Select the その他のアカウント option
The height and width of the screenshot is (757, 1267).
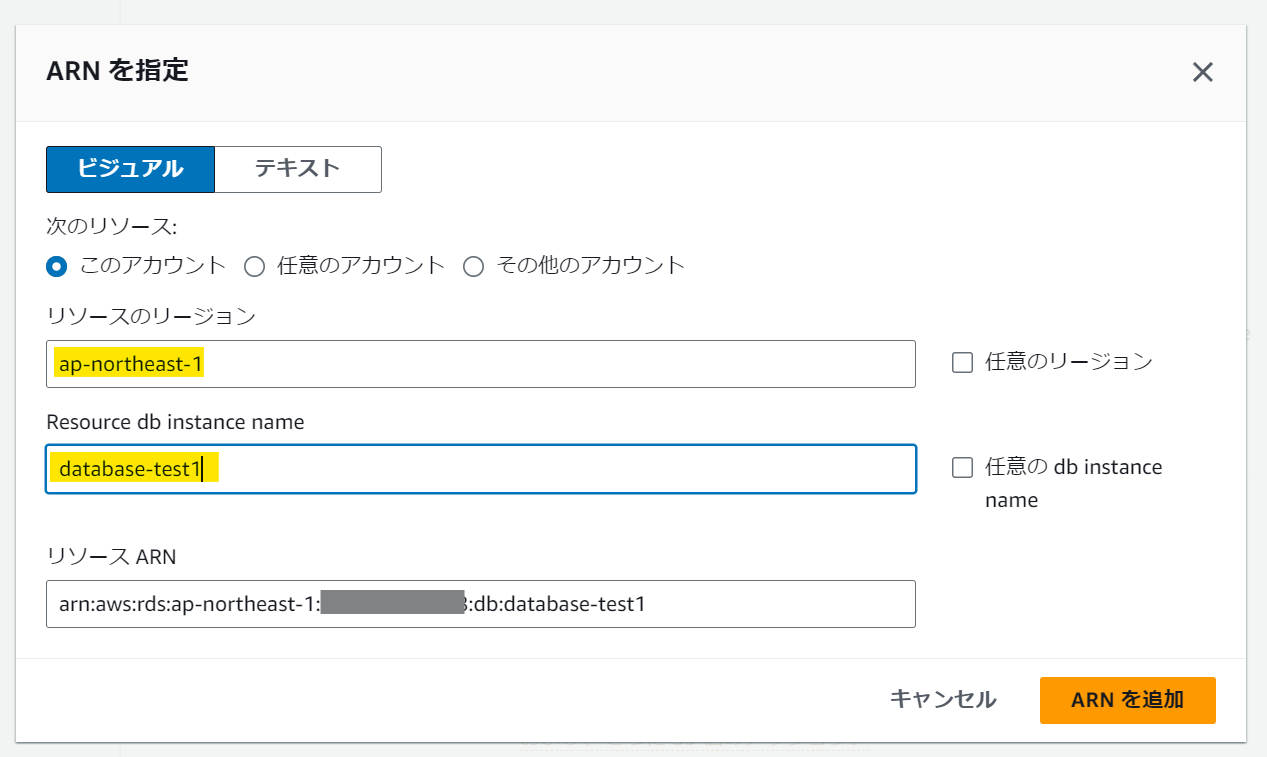[x=473, y=265]
